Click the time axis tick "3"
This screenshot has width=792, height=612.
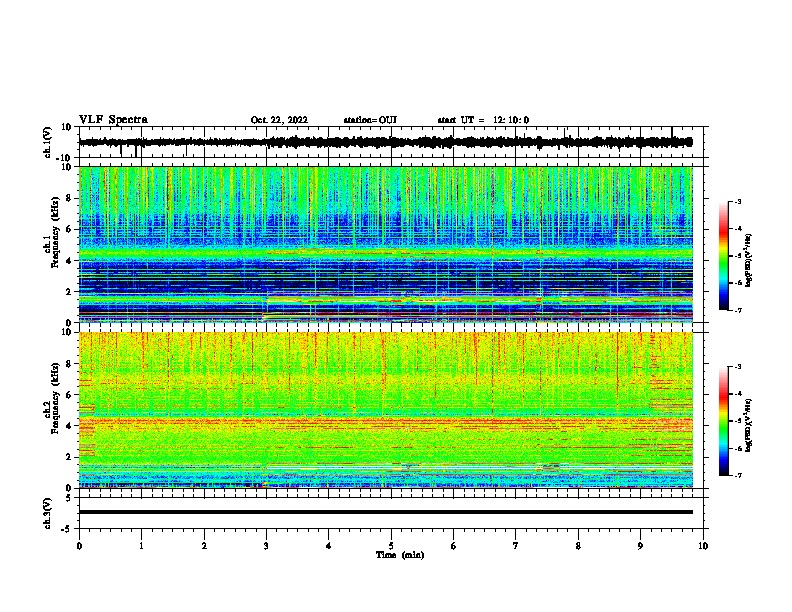click(267, 546)
